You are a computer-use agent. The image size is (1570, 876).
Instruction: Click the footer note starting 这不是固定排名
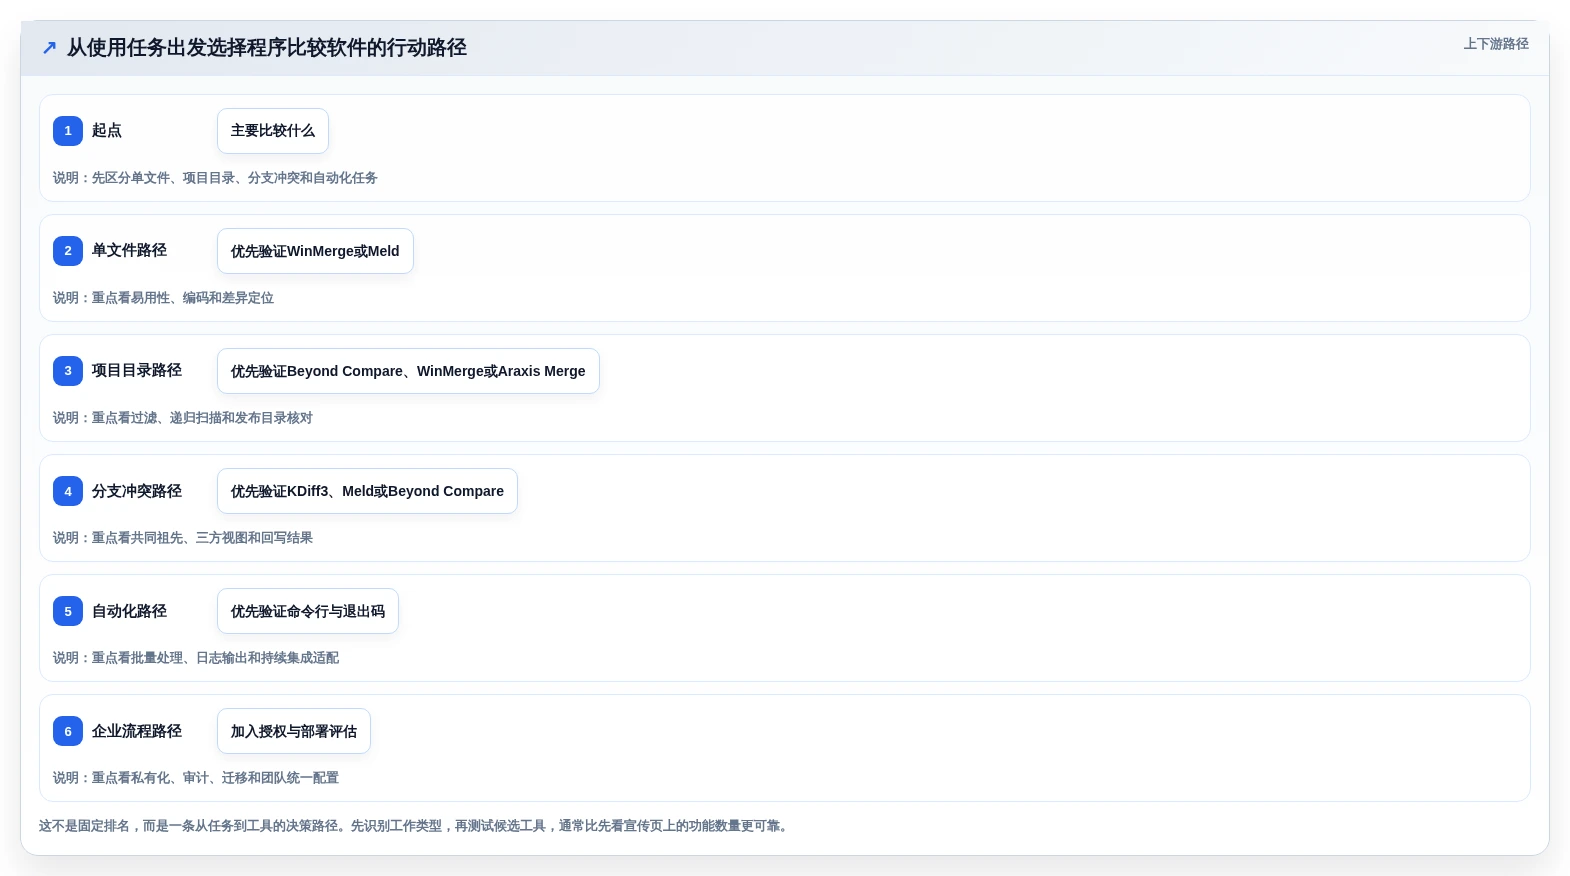click(x=415, y=826)
